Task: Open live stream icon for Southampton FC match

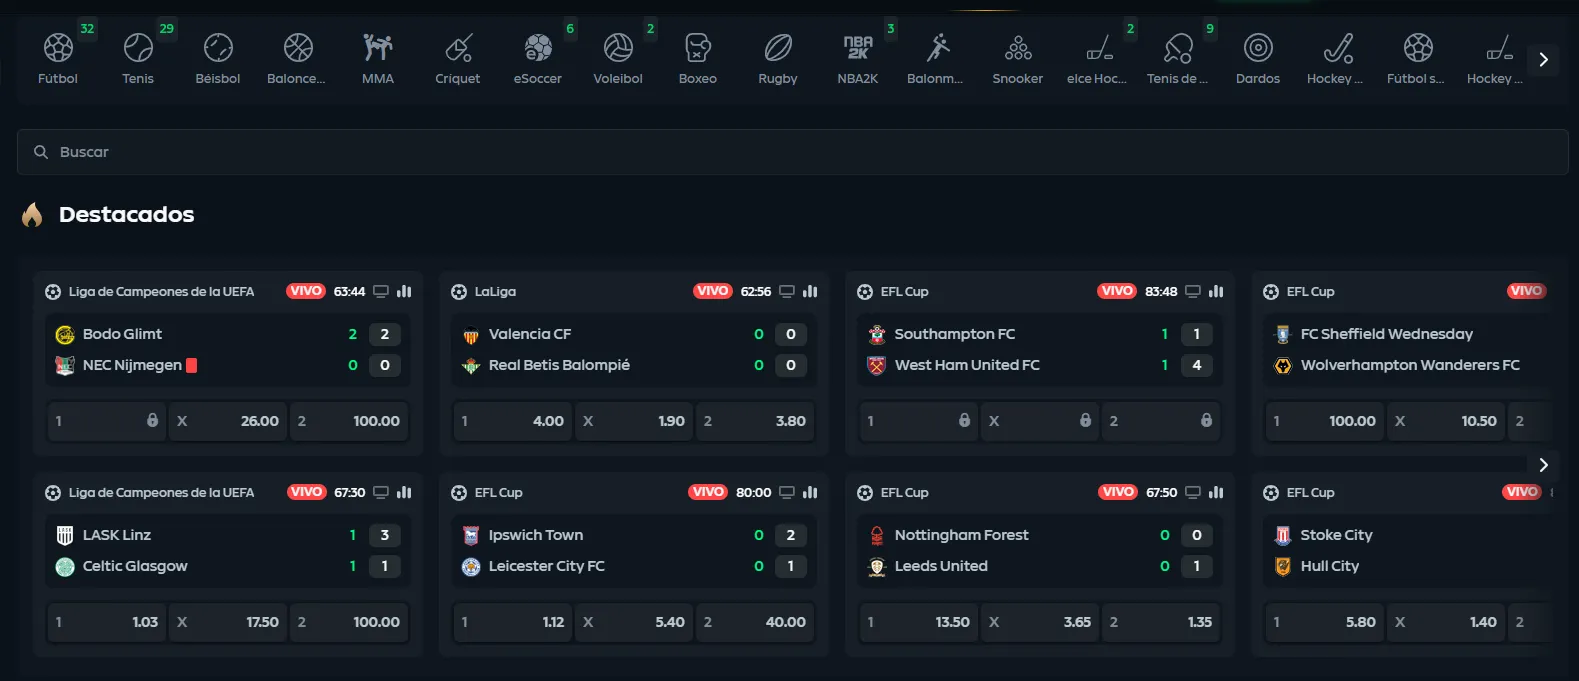Action: [x=1193, y=291]
